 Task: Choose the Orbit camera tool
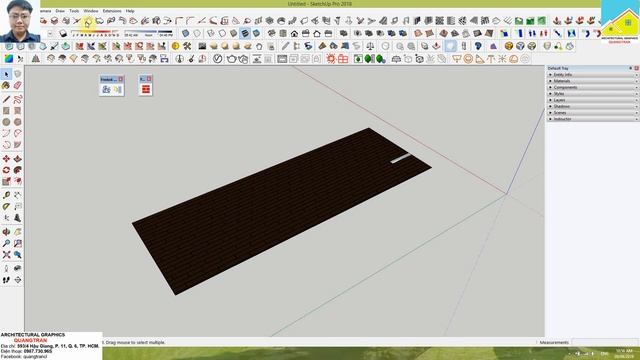point(6,232)
